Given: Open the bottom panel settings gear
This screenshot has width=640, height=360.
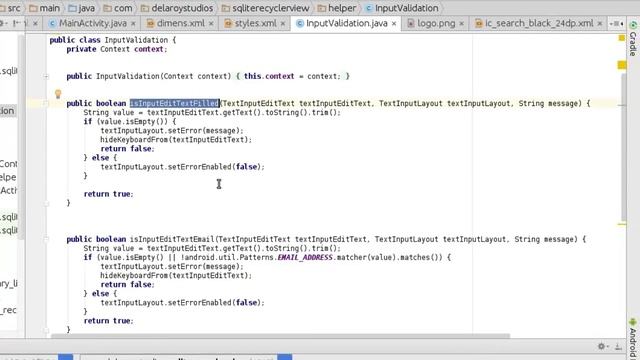Looking at the screenshot, I should click(602, 347).
